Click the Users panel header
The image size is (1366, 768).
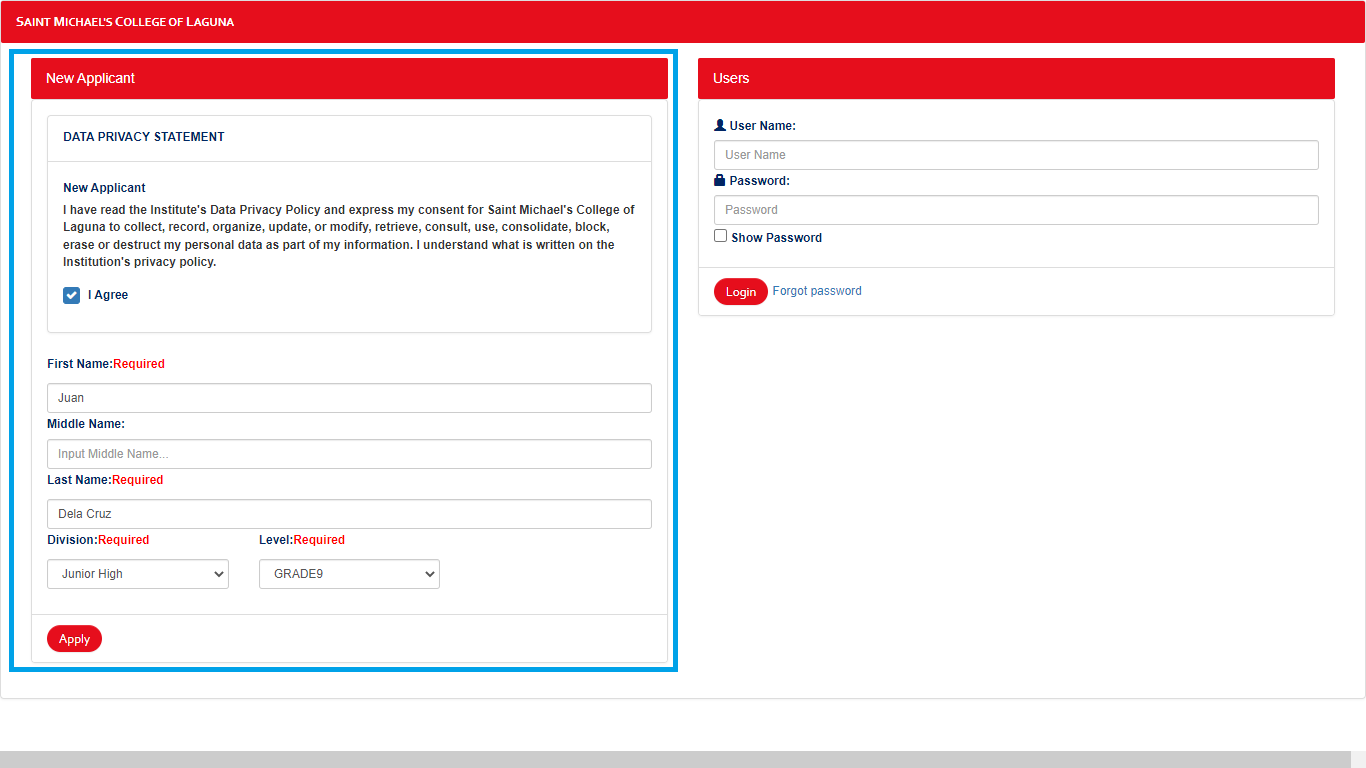[1016, 78]
